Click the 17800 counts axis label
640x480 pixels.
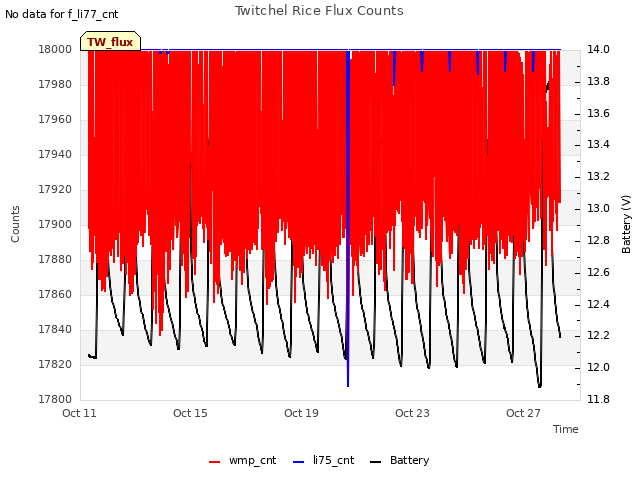coord(55,399)
